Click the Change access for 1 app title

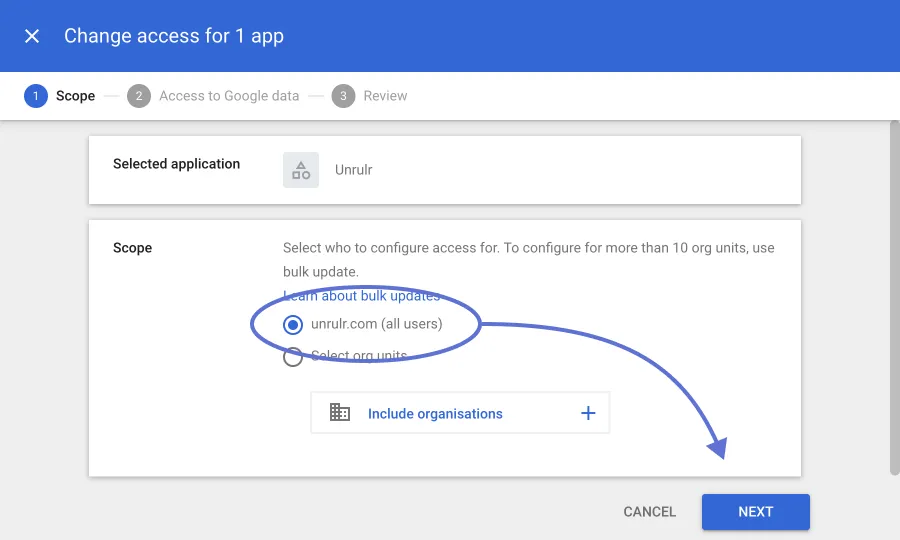click(174, 36)
